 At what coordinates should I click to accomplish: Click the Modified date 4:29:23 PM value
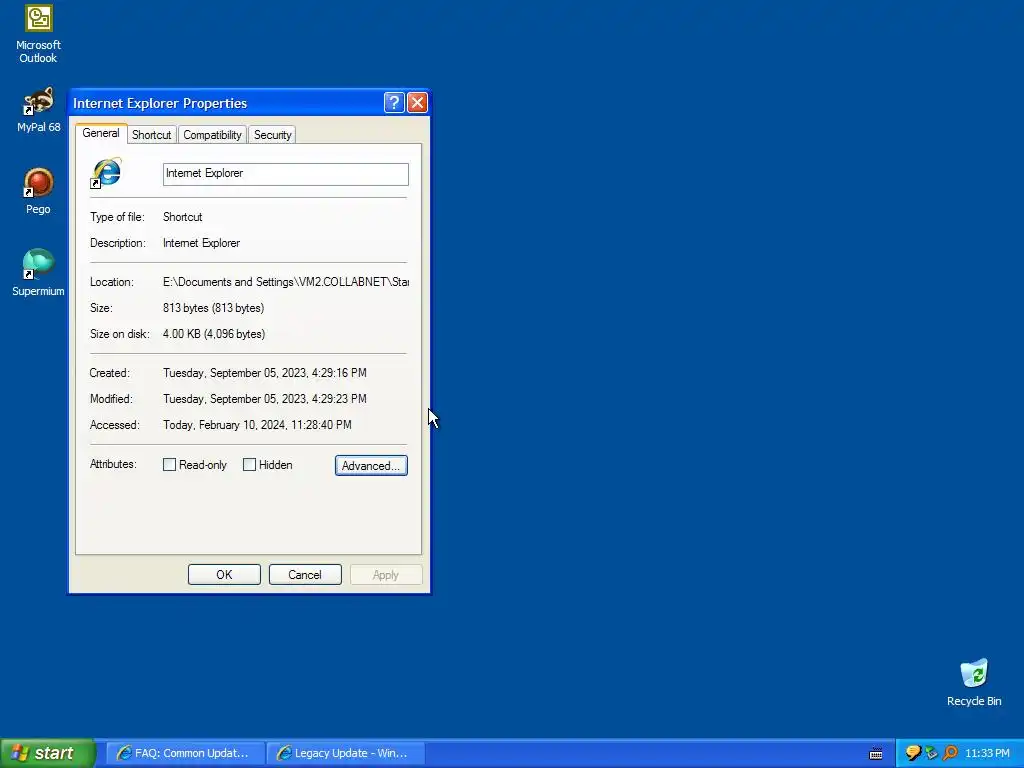pyautogui.click(x=264, y=399)
